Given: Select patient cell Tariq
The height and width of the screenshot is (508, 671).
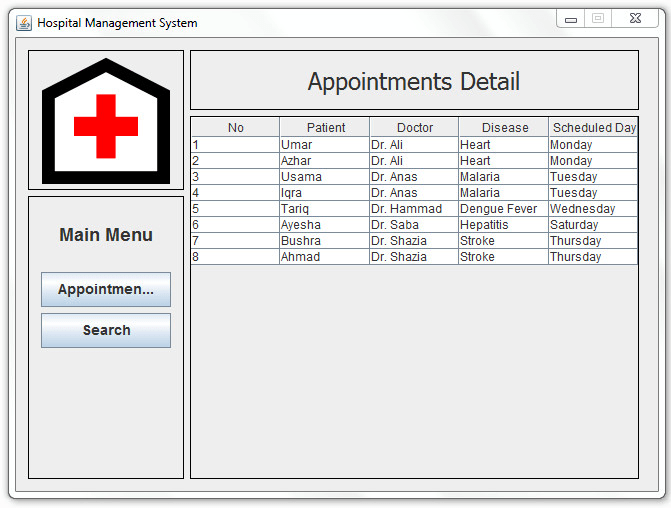Looking at the screenshot, I should [325, 208].
